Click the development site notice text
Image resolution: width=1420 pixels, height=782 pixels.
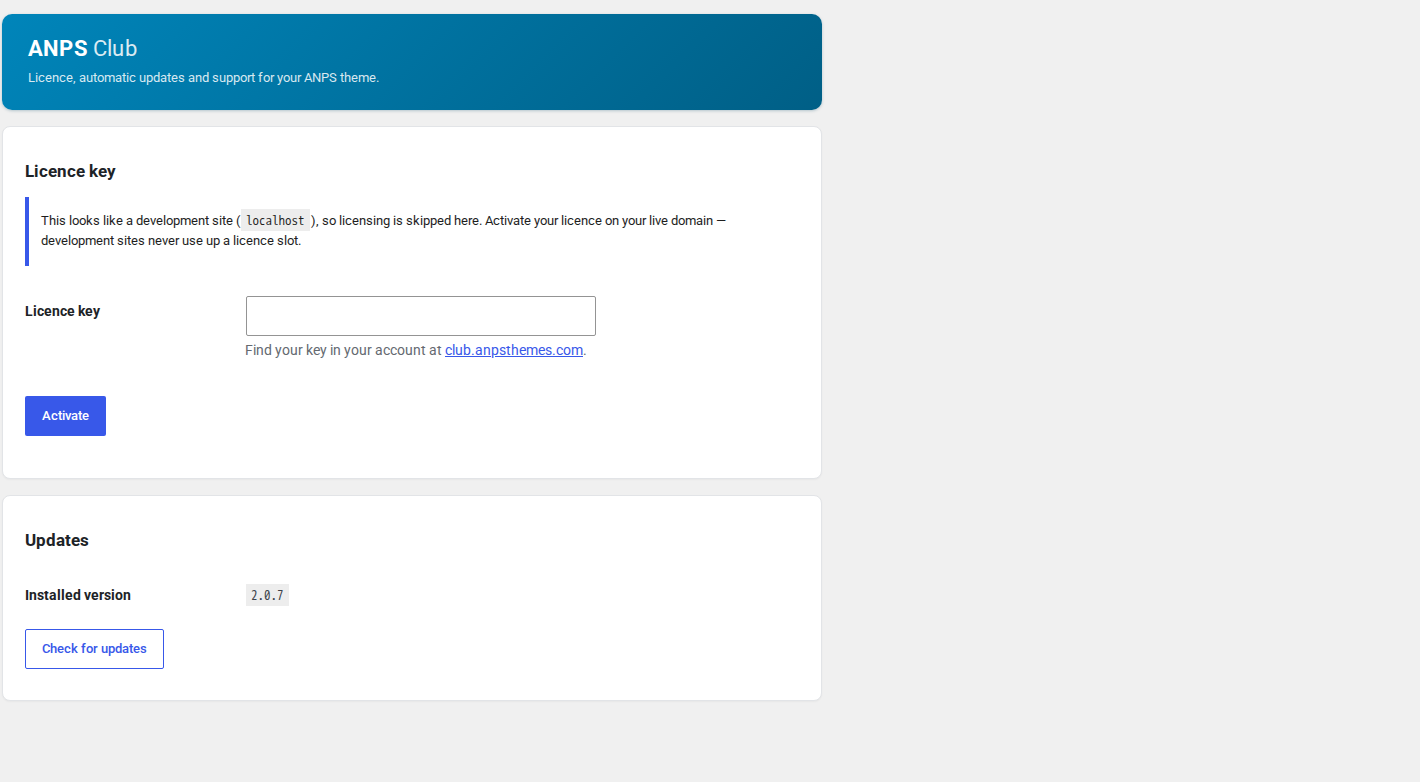[x=383, y=231]
